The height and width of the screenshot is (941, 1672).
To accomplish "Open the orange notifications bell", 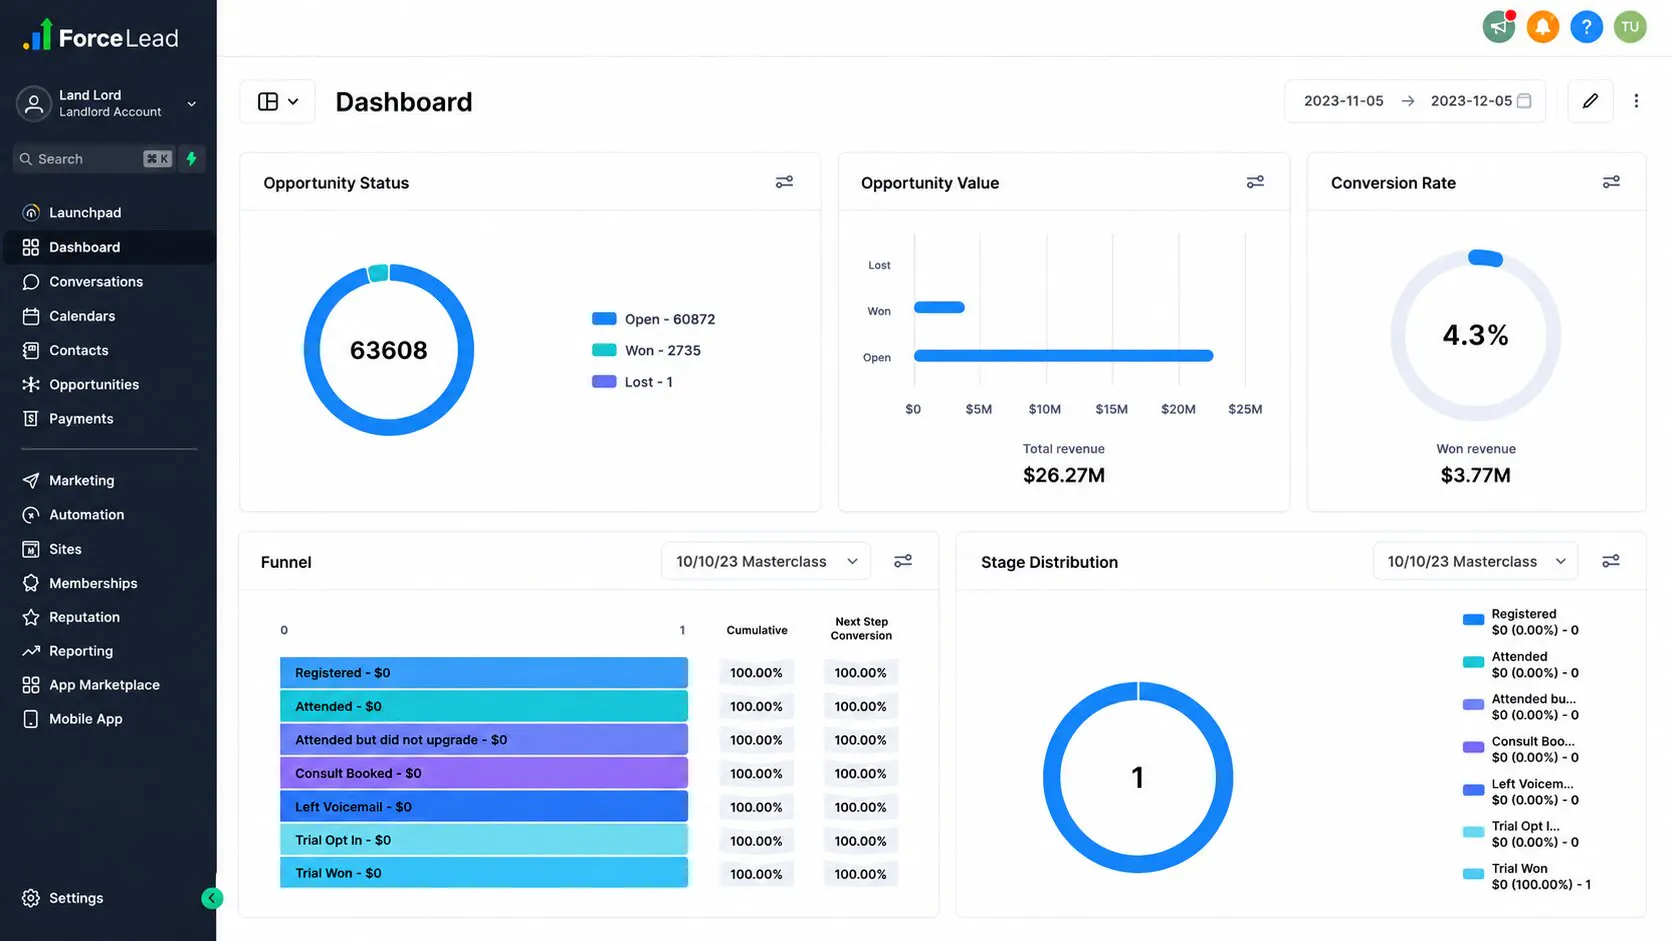I will tap(1542, 27).
